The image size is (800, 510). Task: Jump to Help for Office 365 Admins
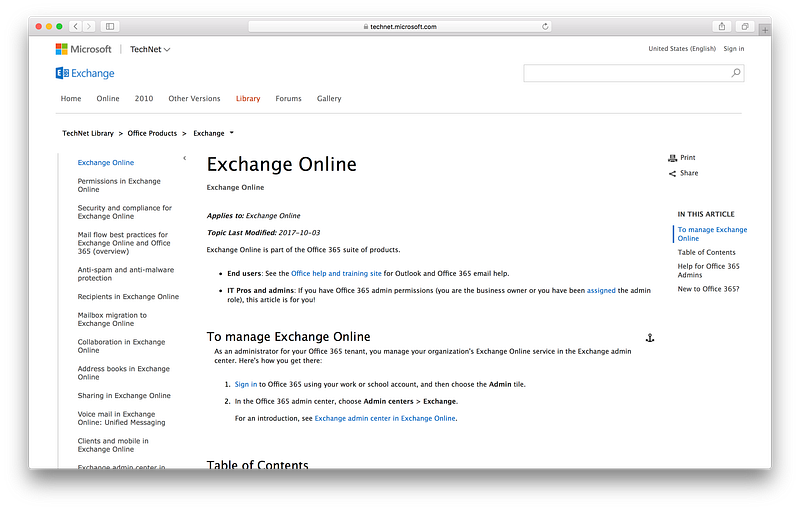coord(708,270)
